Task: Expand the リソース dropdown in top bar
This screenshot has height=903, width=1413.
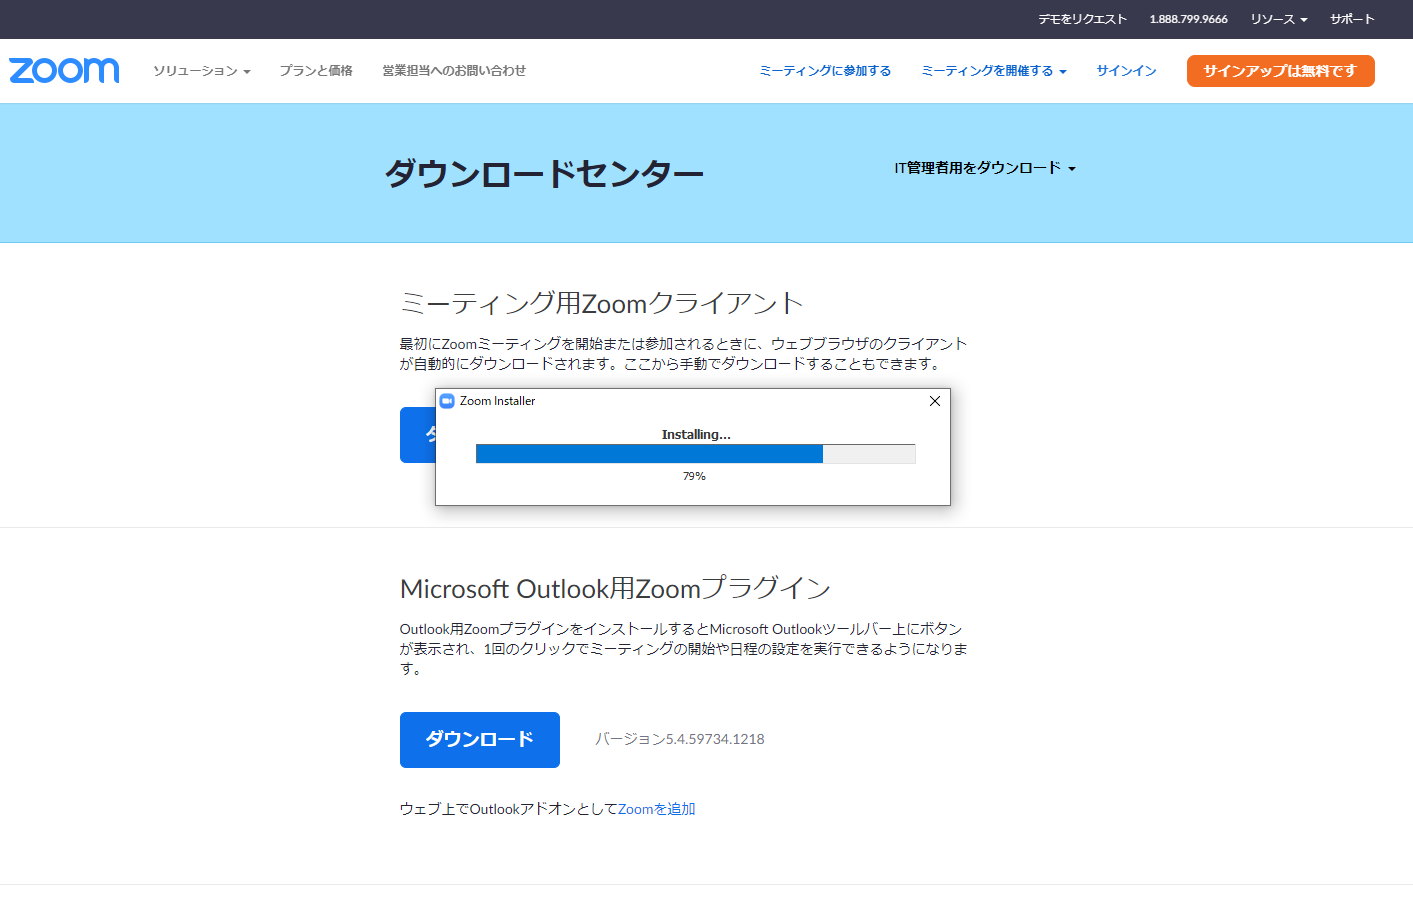Action: tap(1279, 19)
